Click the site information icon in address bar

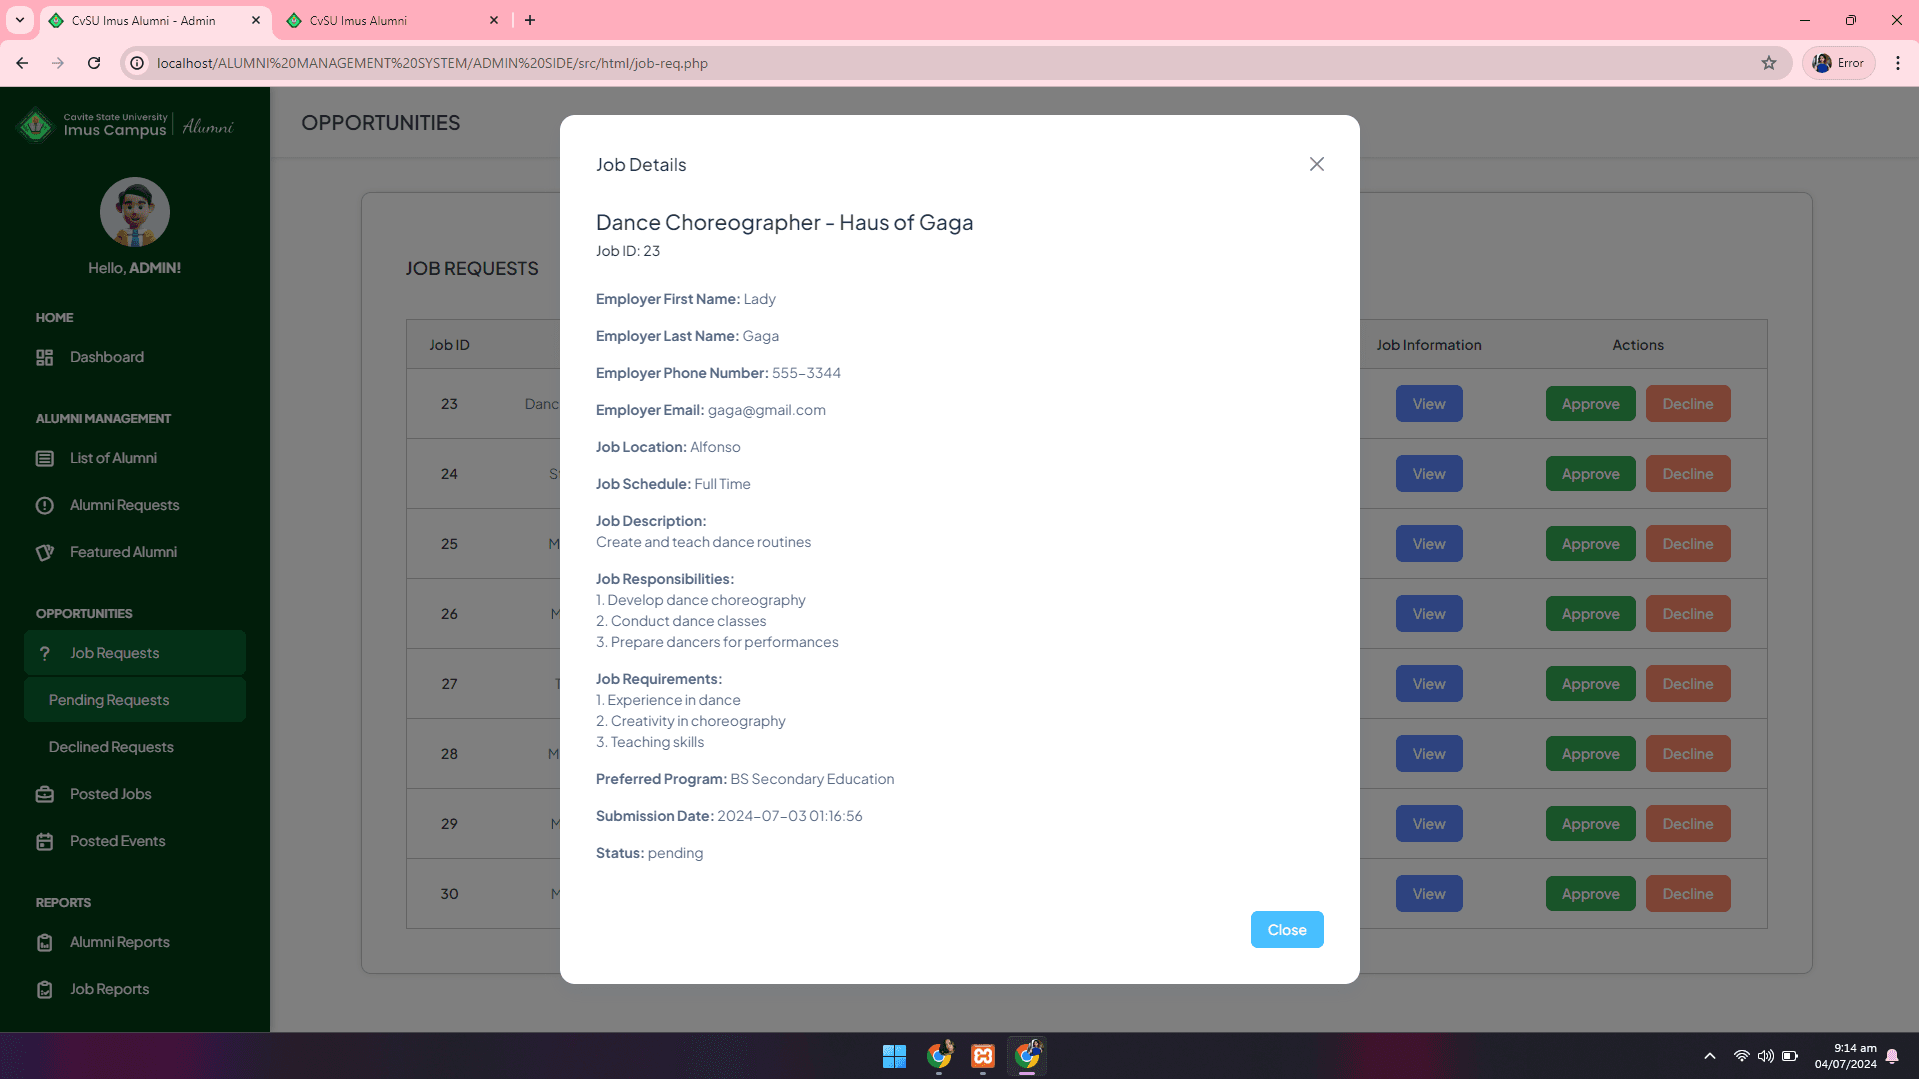click(137, 63)
